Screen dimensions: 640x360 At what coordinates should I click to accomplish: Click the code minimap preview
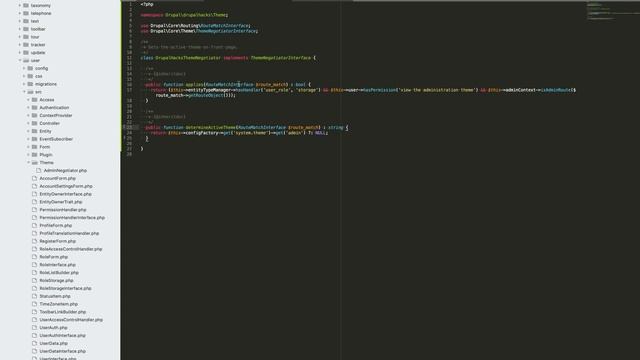click(x=612, y=11)
